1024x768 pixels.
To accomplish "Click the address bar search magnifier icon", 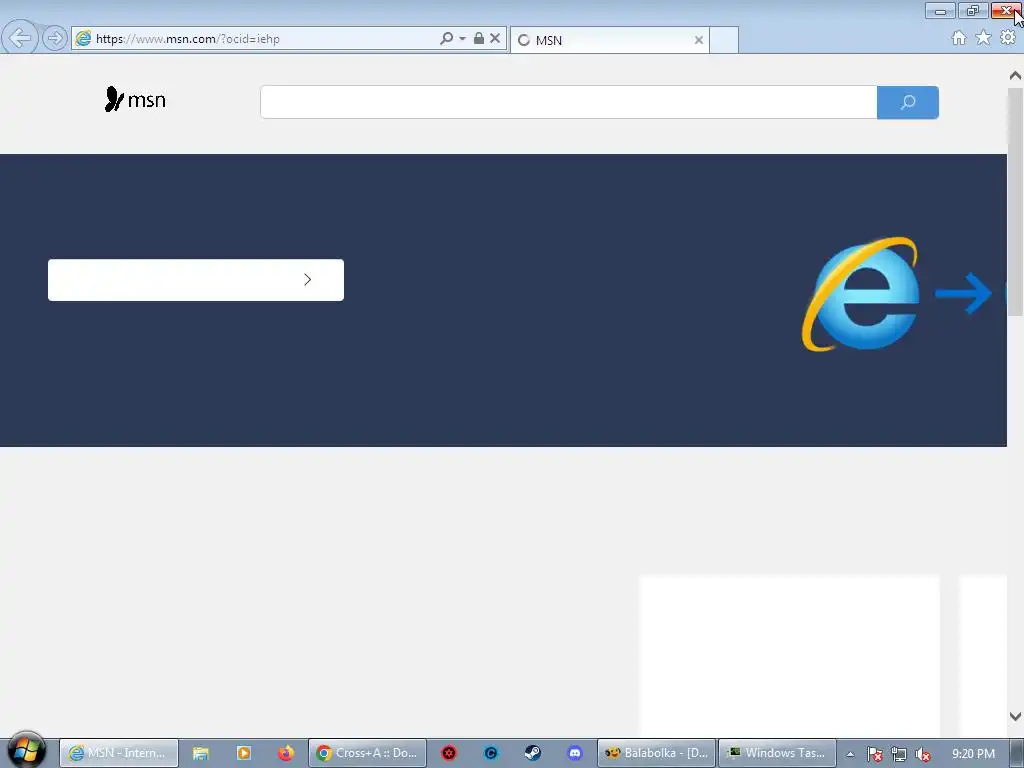I will tap(446, 39).
